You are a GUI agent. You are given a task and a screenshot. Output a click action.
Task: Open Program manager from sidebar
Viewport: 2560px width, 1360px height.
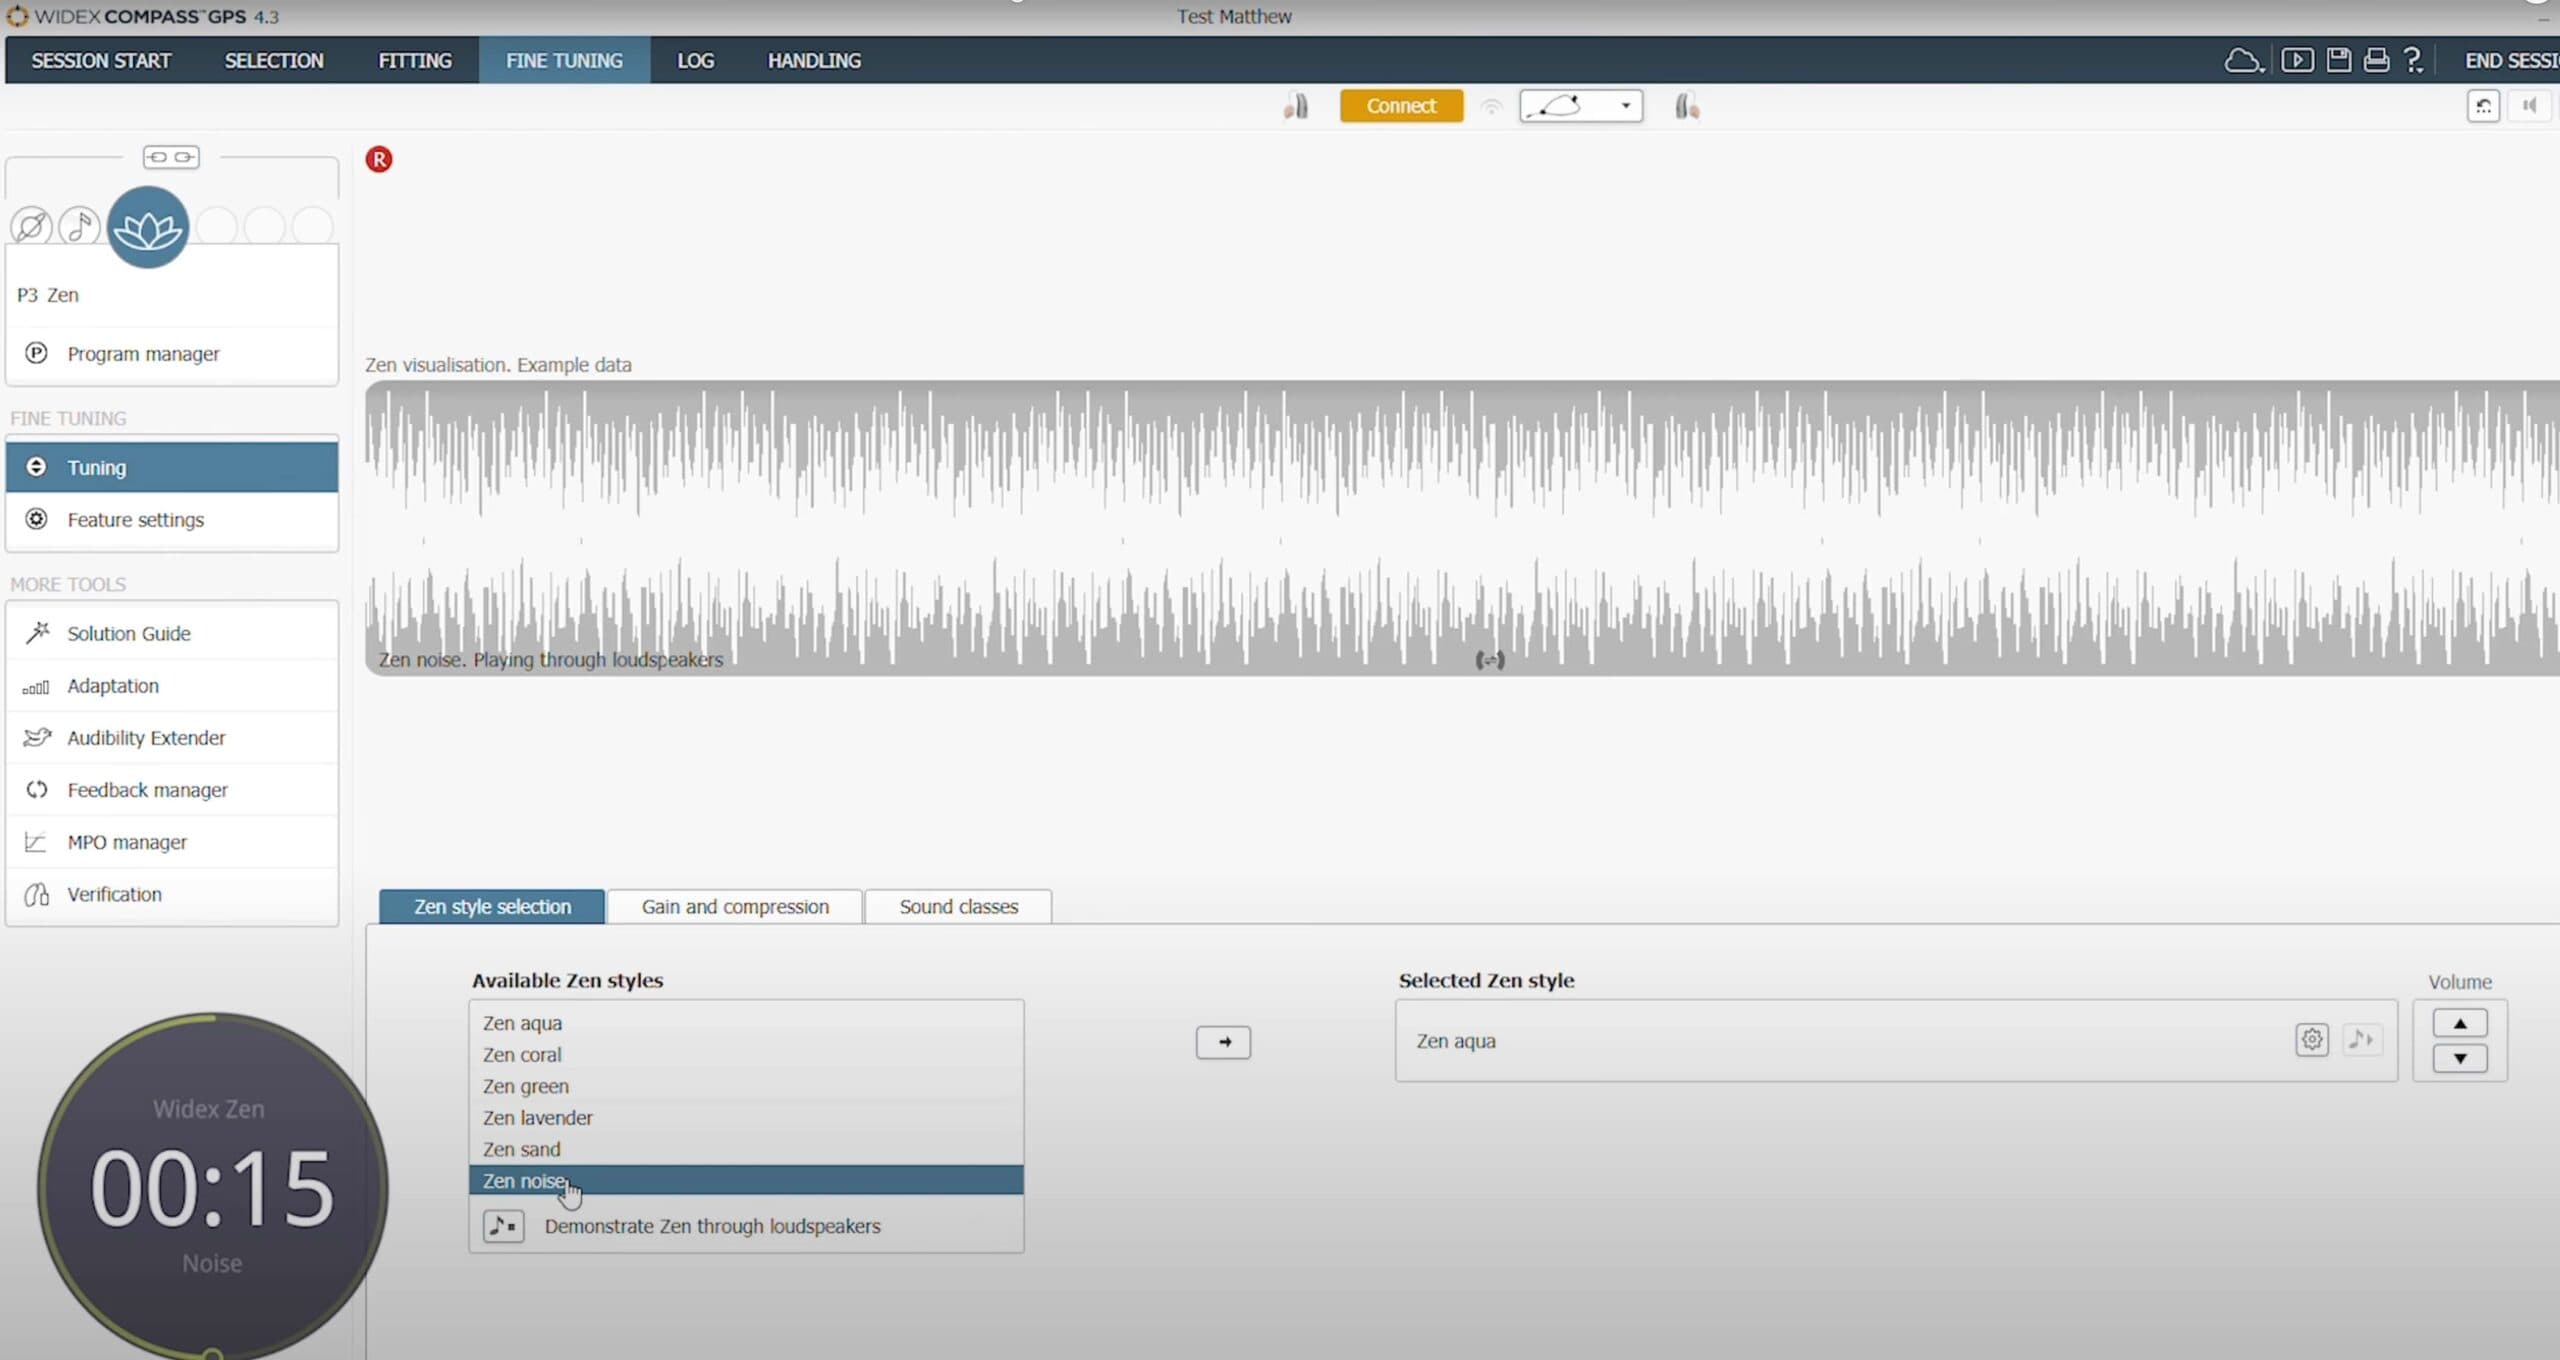pos(172,354)
